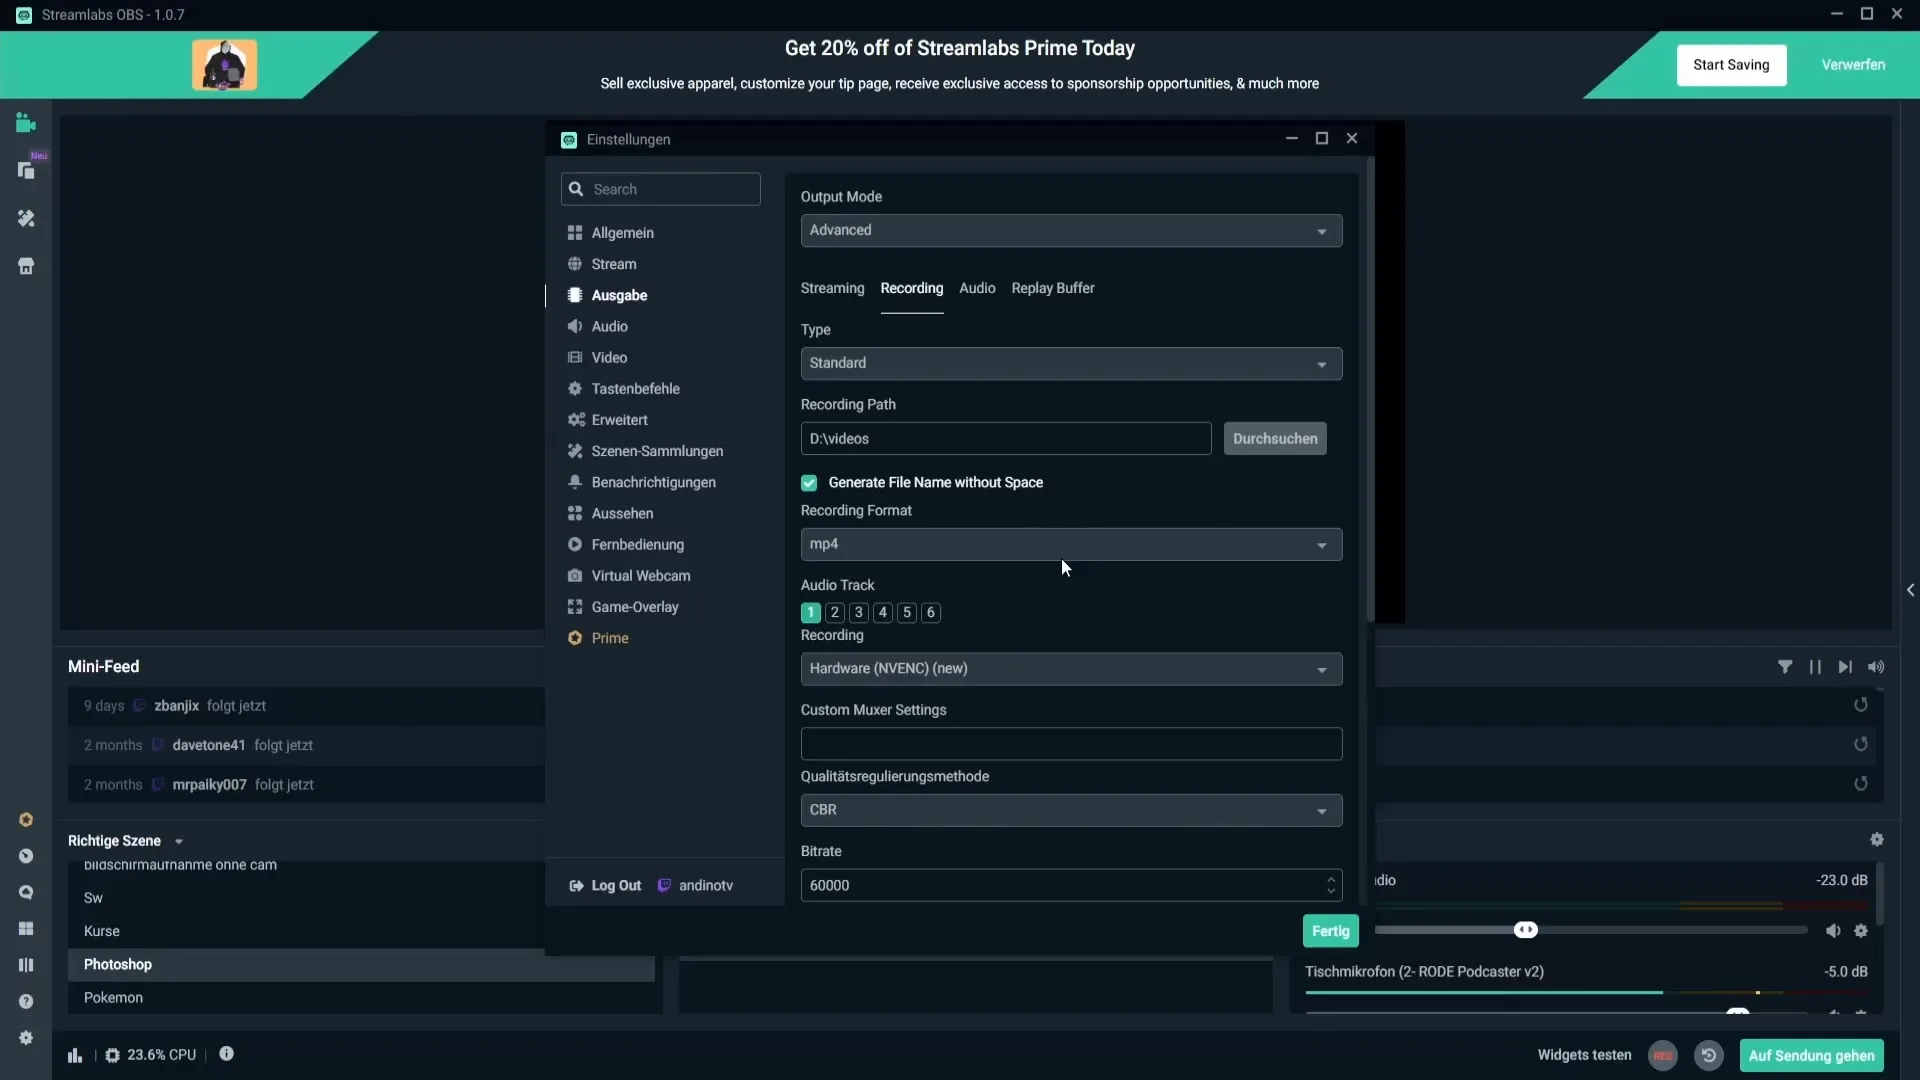Mute event sounds in Mini-Feed

(1876, 667)
